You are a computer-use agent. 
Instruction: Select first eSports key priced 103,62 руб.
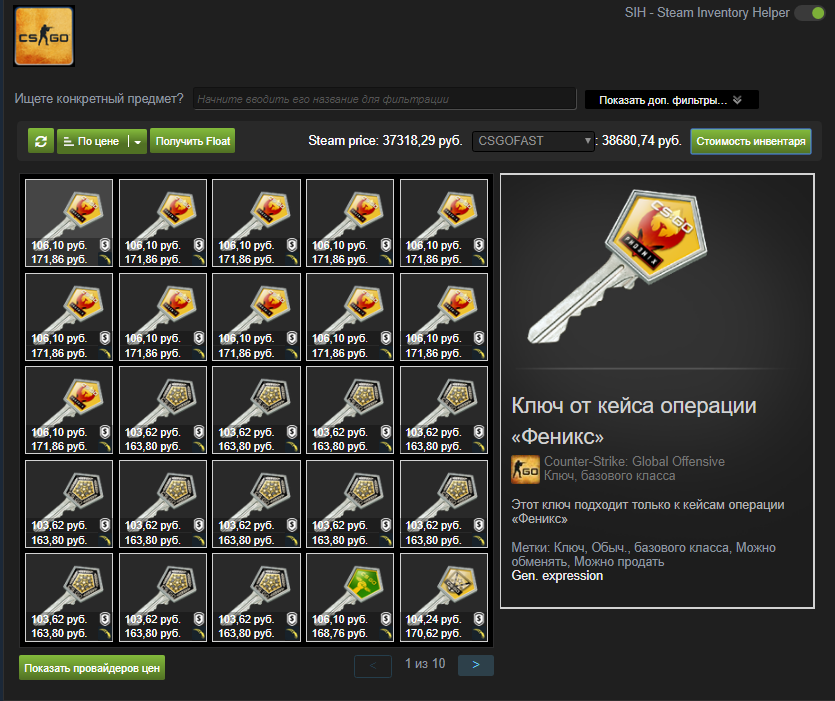[x=163, y=410]
